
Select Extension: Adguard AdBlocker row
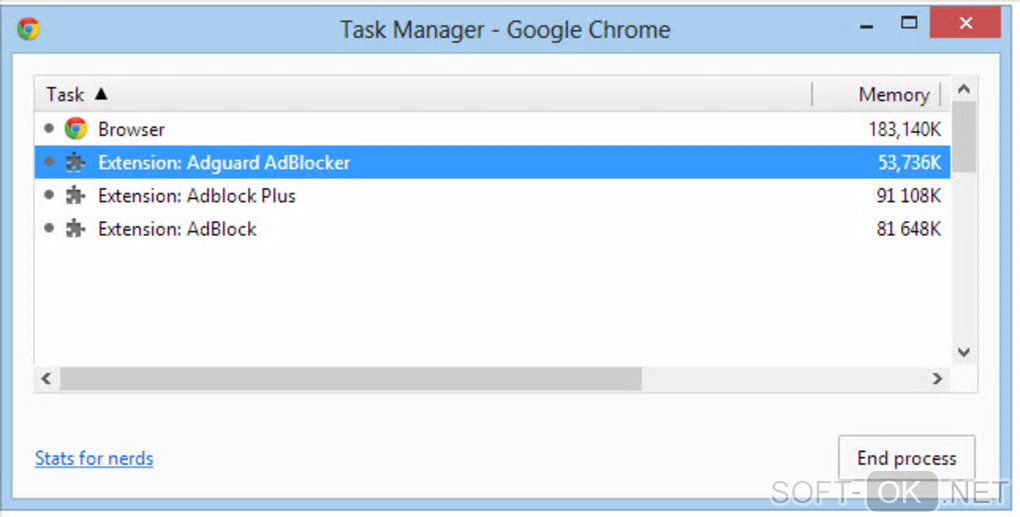coord(400,162)
